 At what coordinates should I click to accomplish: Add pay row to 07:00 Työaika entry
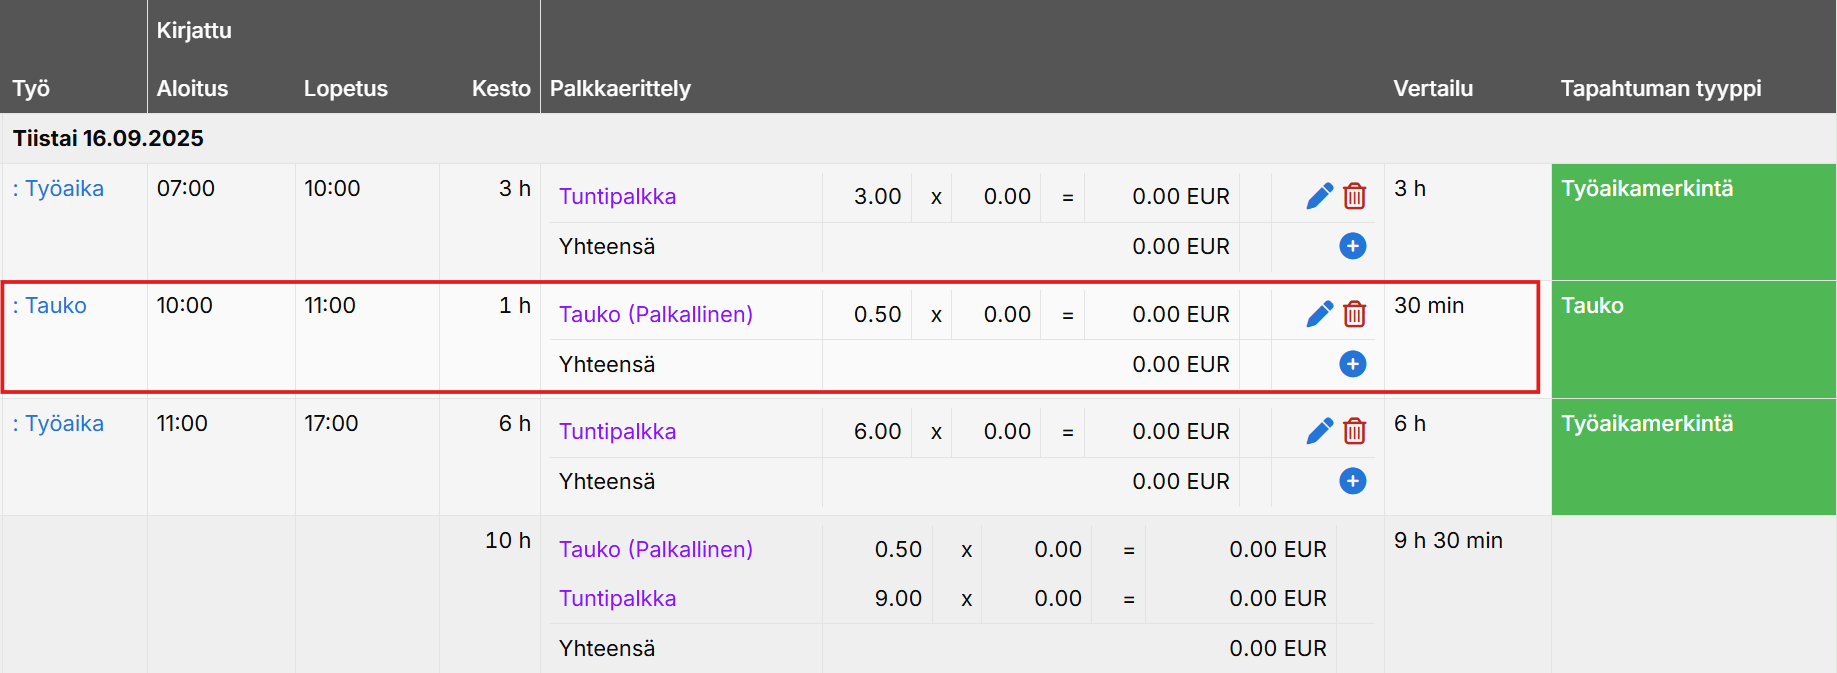[x=1352, y=246]
